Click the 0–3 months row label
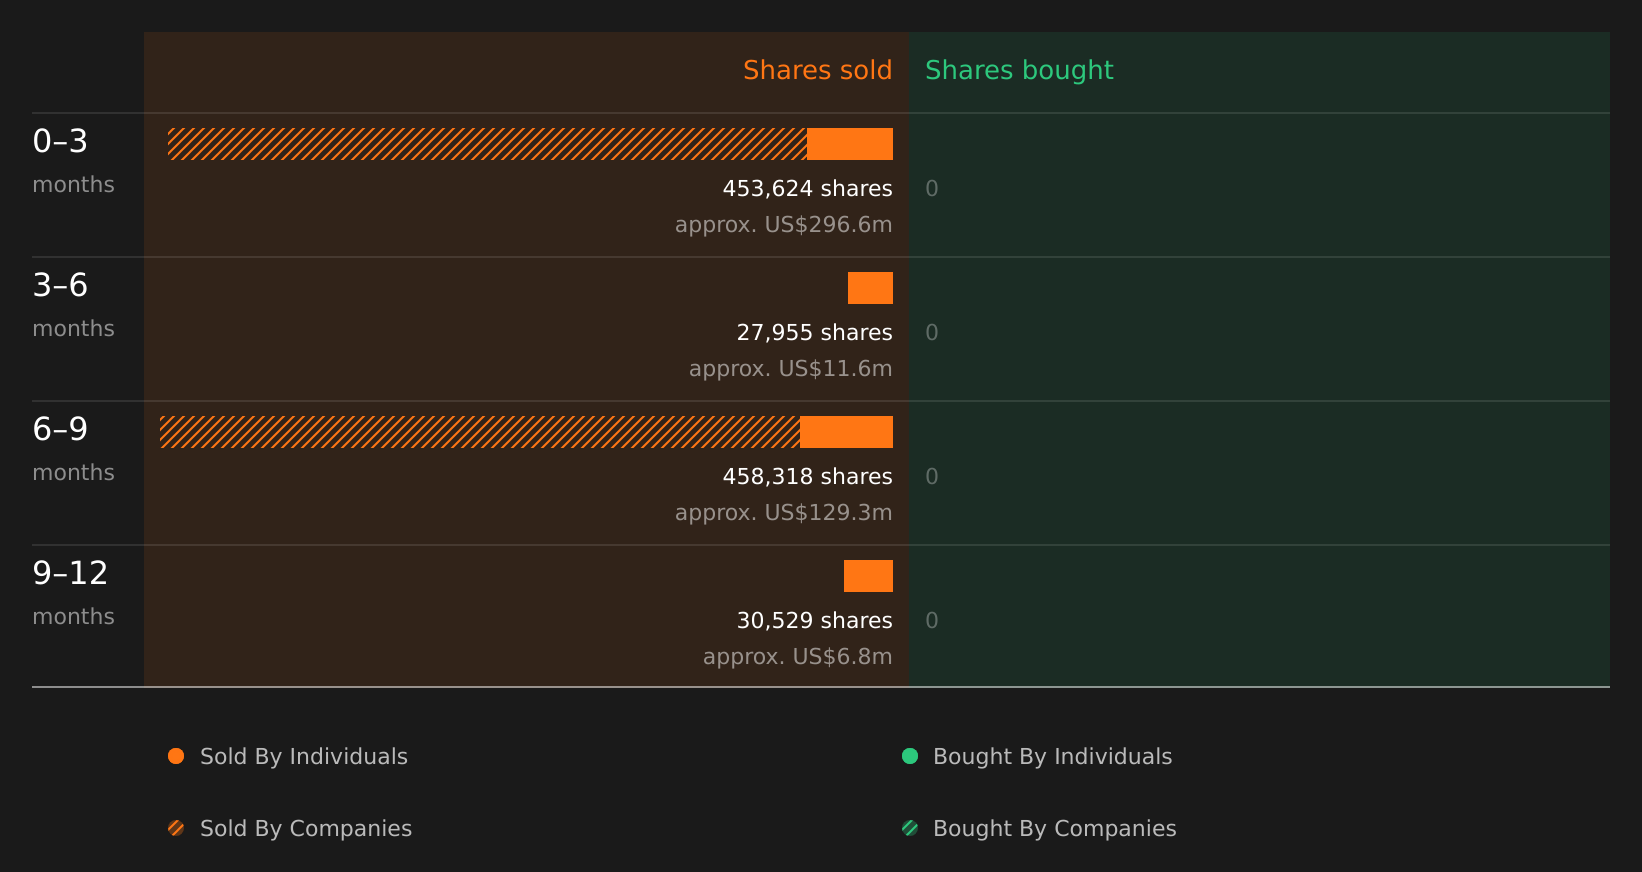This screenshot has height=872, width=1642. [73, 161]
